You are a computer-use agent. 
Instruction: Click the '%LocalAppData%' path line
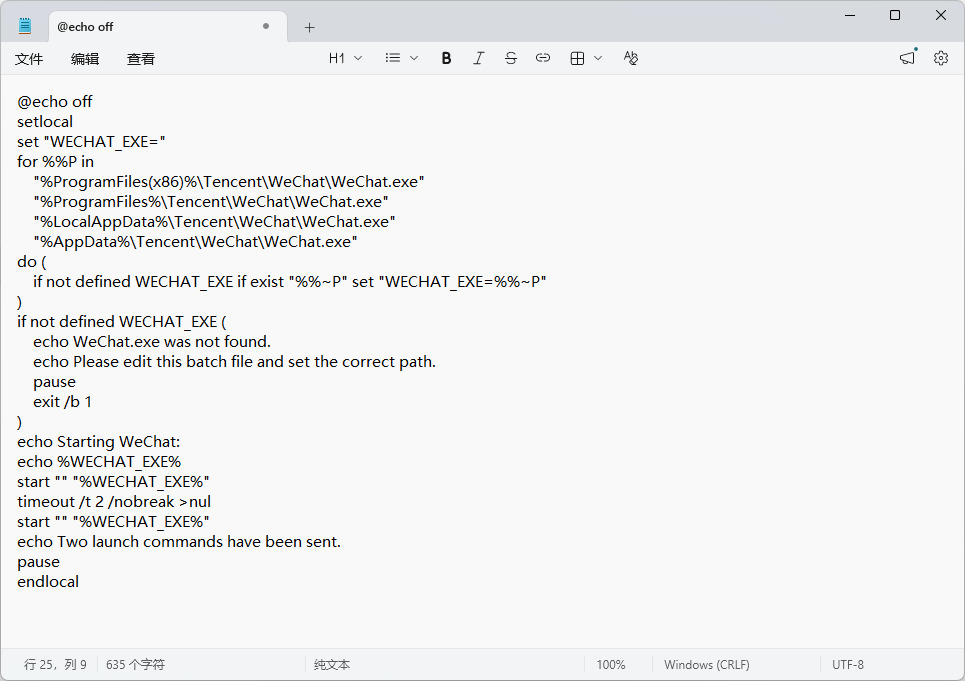click(x=214, y=222)
